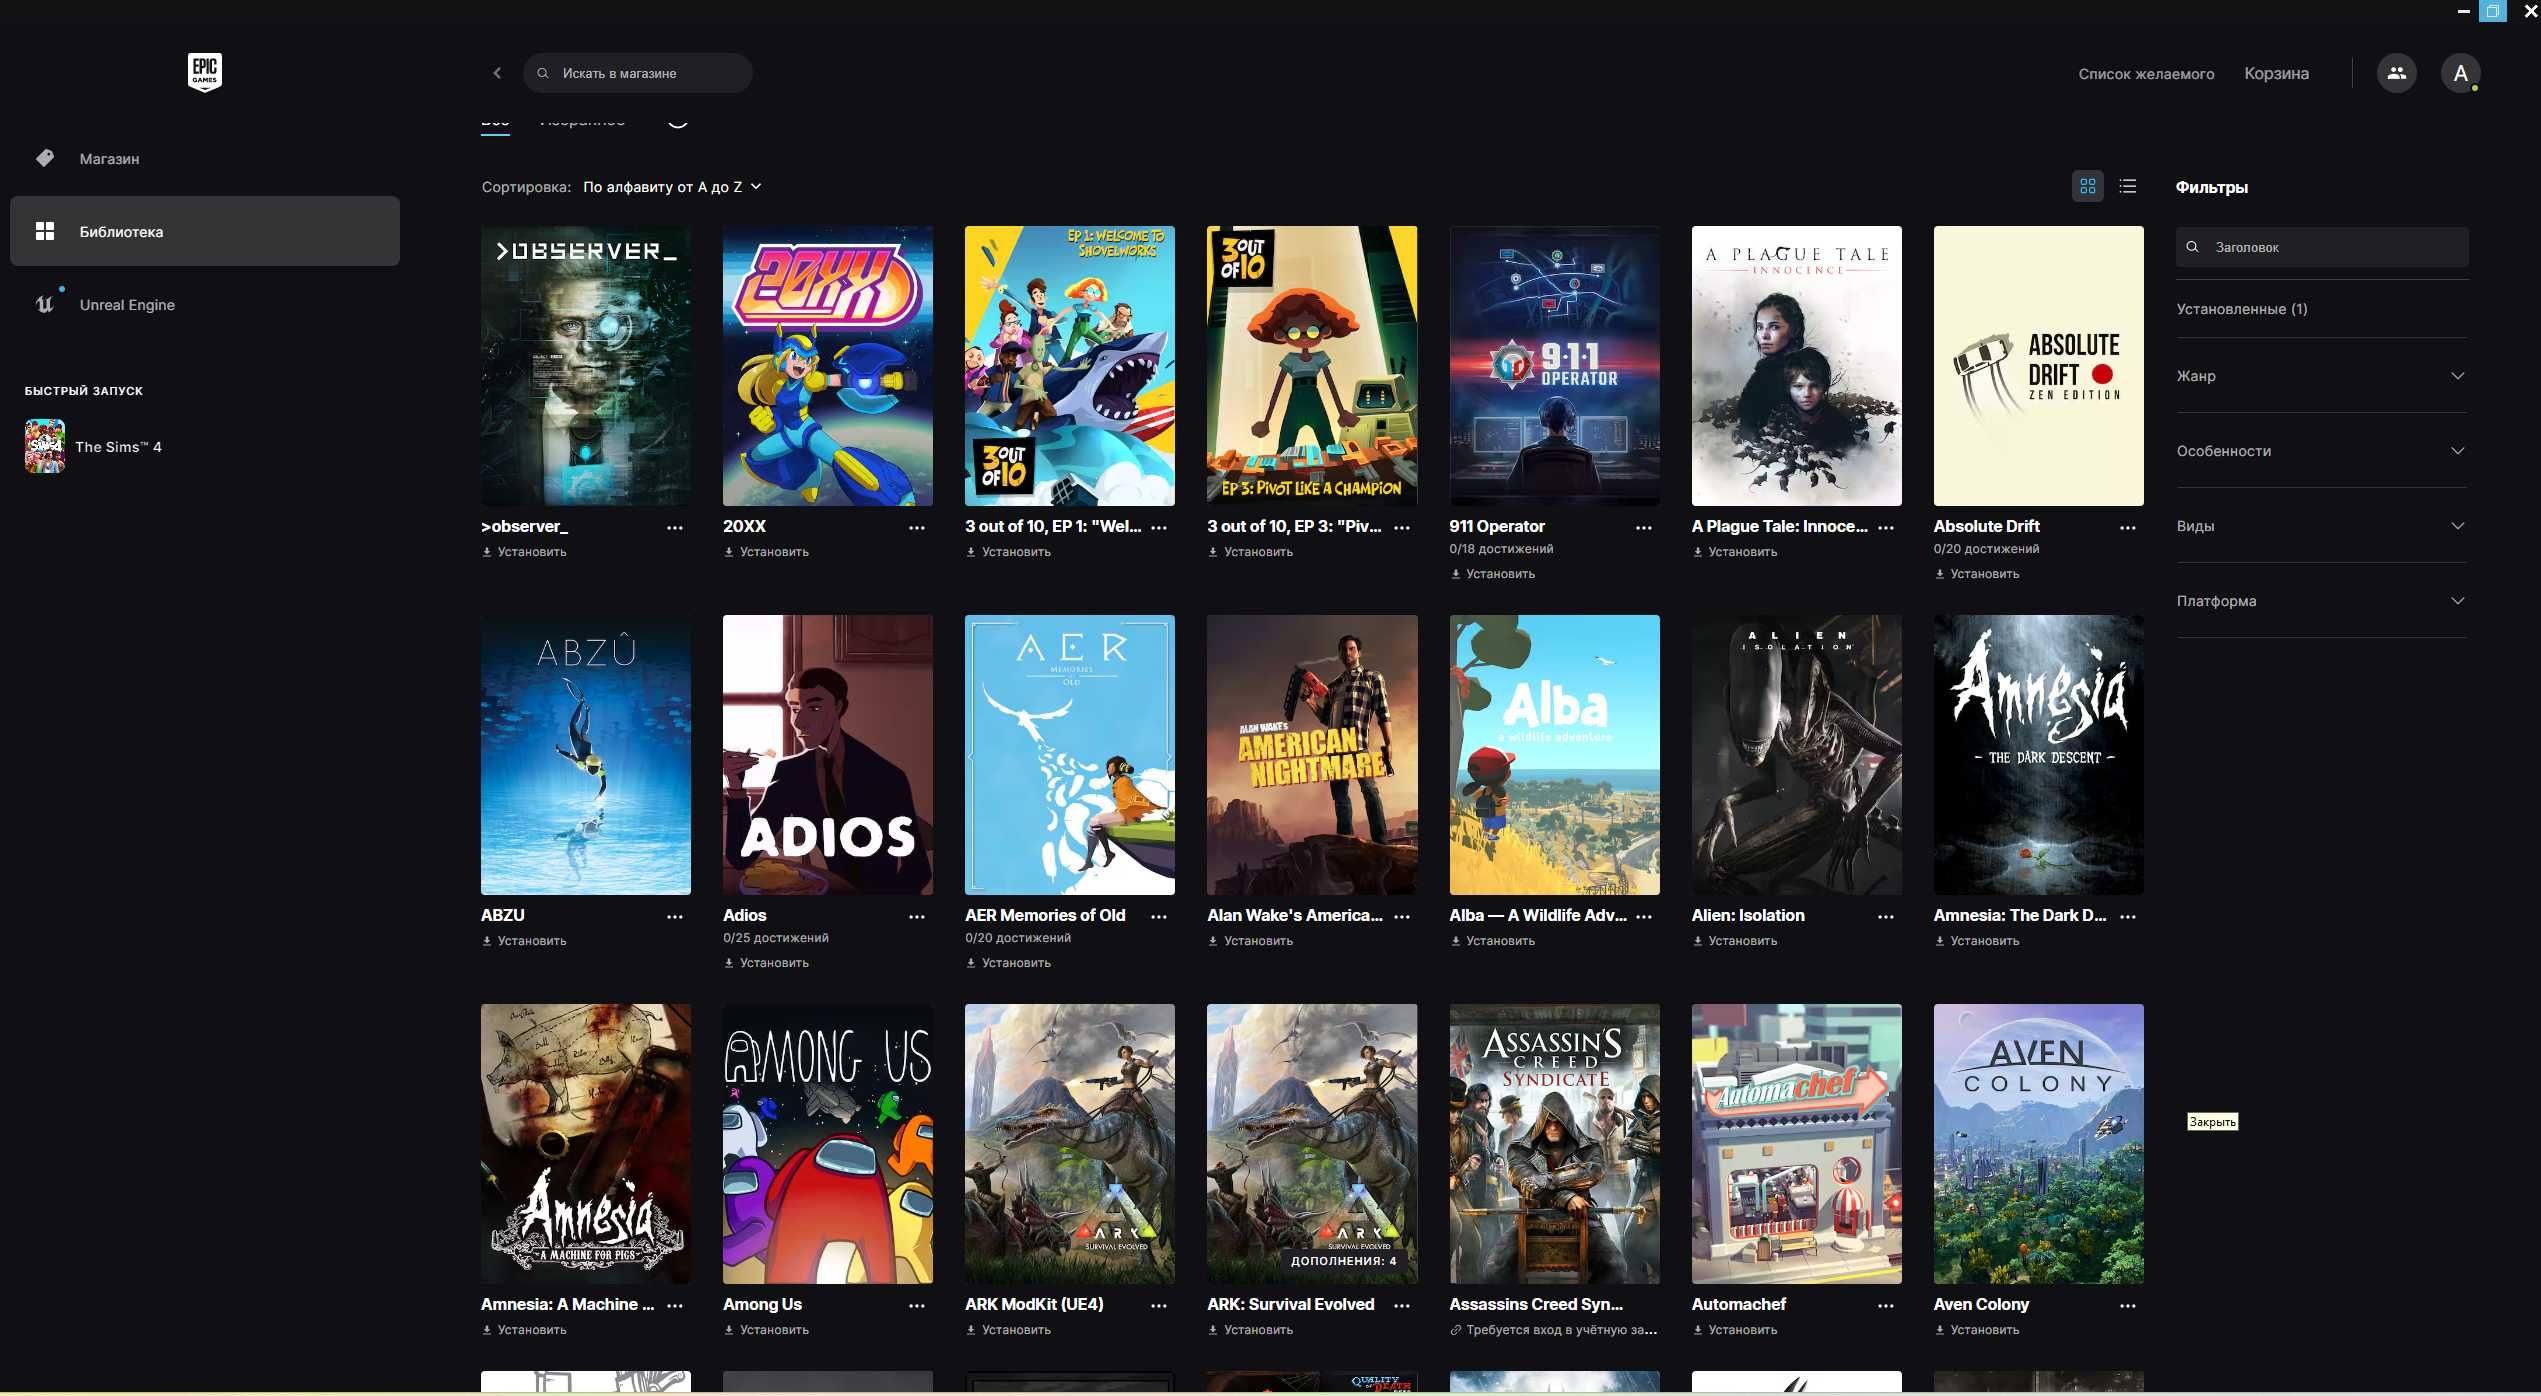This screenshot has height=1396, width=2541.
Task: Open options menu for ARK ModKit (UE4)
Action: pyautogui.click(x=1159, y=1305)
